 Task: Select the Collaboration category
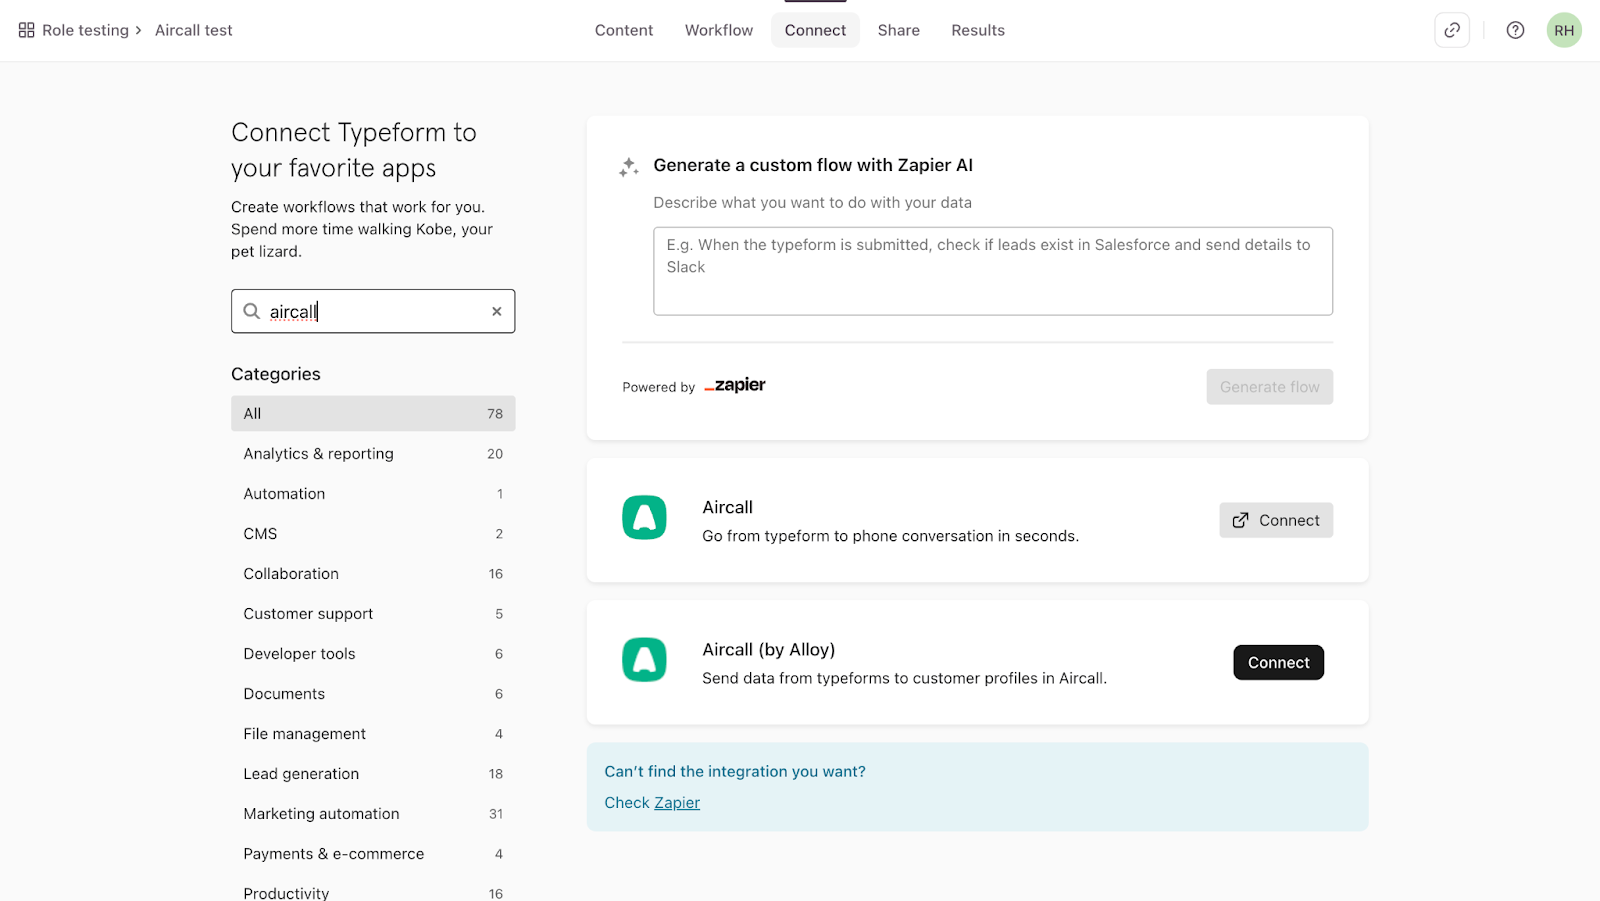373,573
